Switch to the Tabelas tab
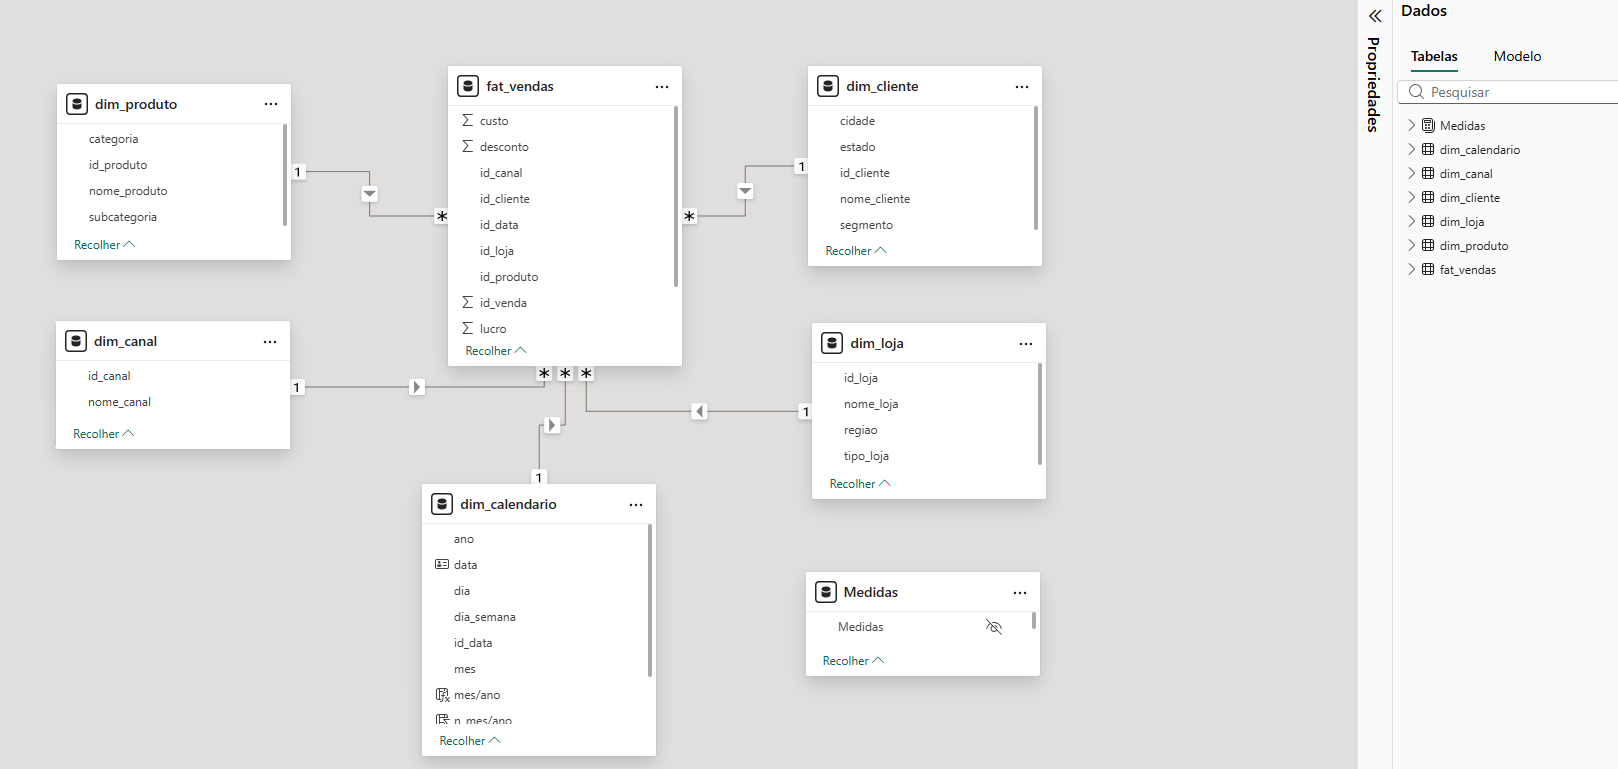Viewport: 1618px width, 769px height. (x=1434, y=57)
